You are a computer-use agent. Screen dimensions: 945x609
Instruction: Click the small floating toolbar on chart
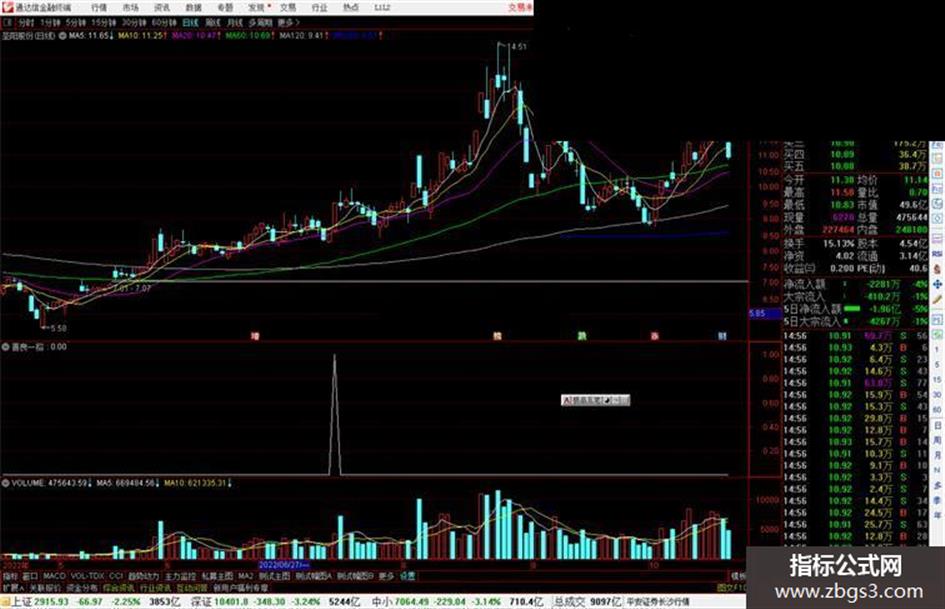click(x=595, y=400)
